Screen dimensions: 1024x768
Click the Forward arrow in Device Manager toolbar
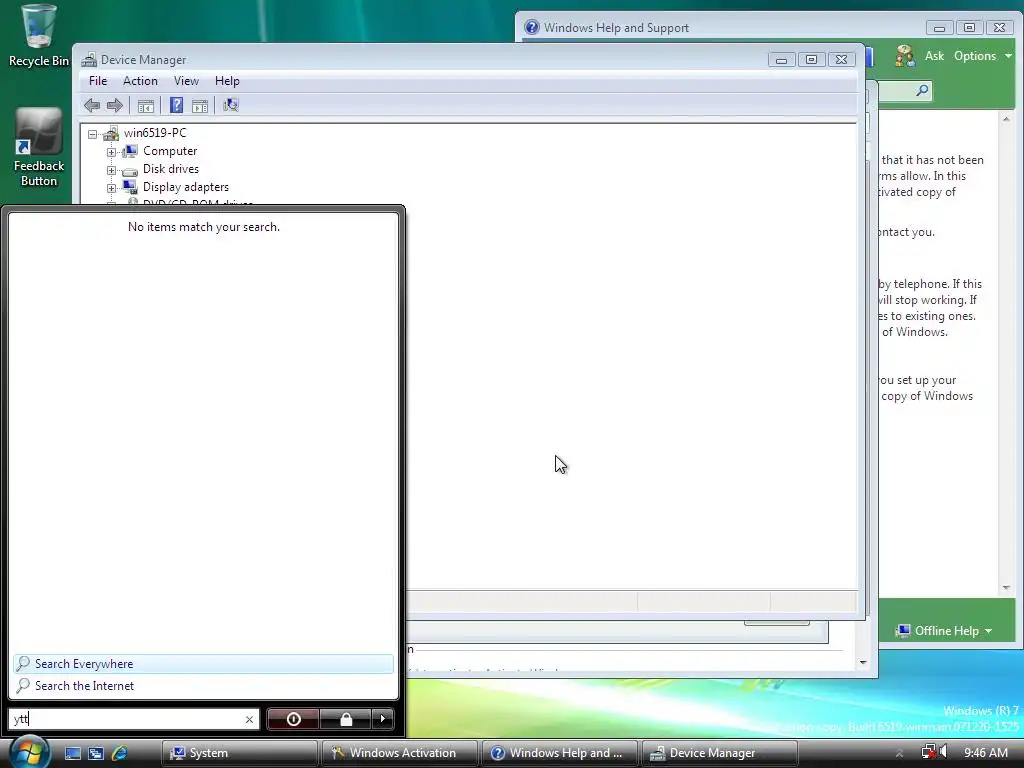click(115, 105)
